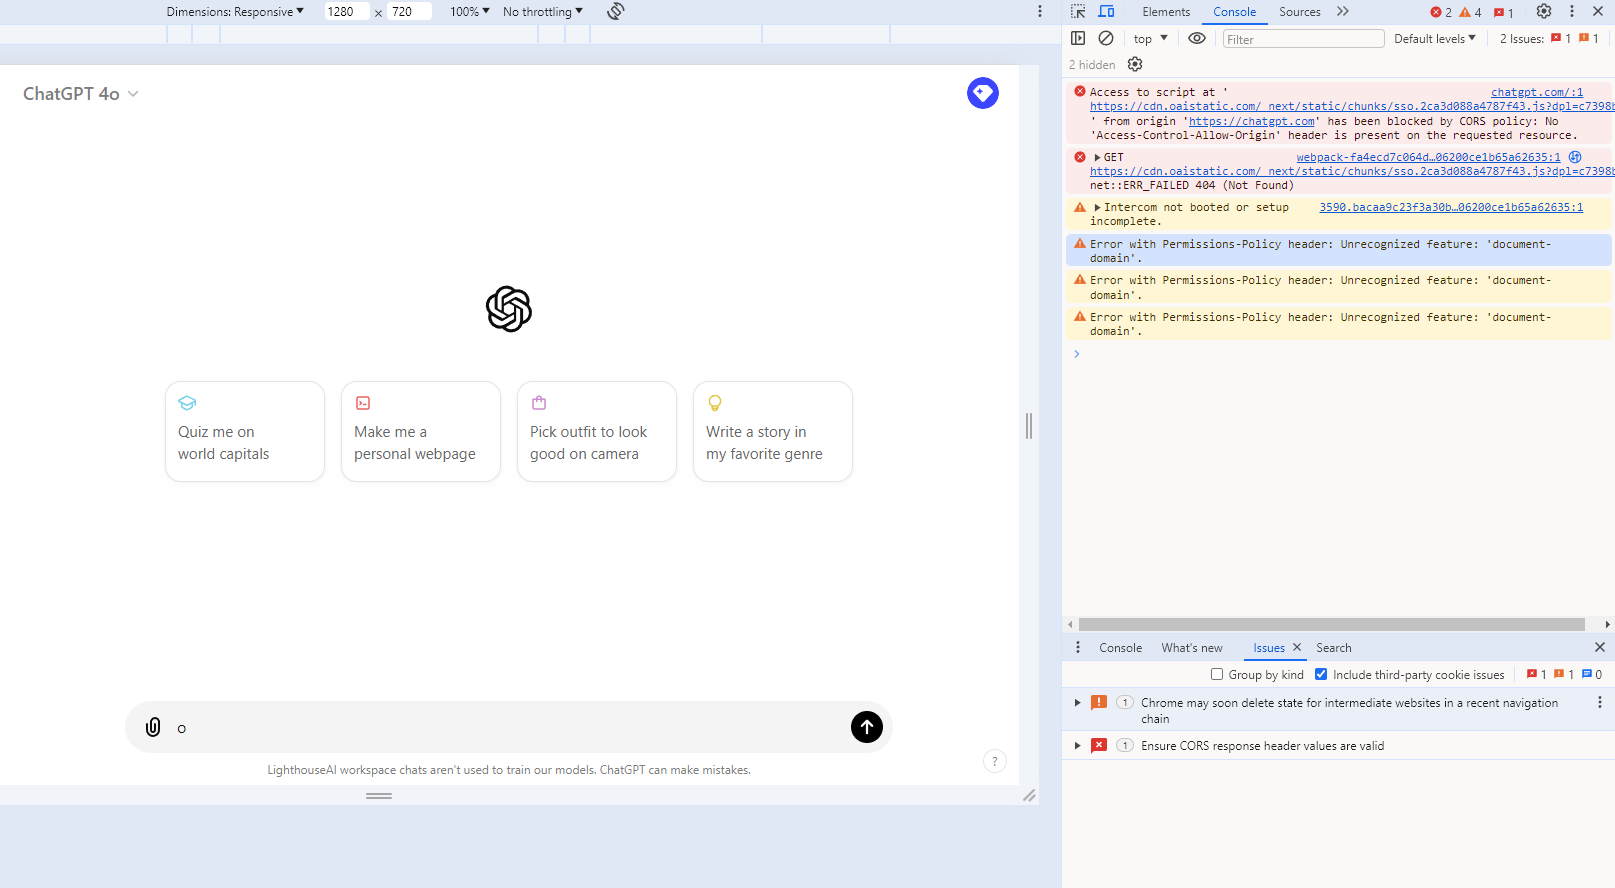Open the customize DevTools three-dot menu
The image size is (1615, 888).
1572,11
